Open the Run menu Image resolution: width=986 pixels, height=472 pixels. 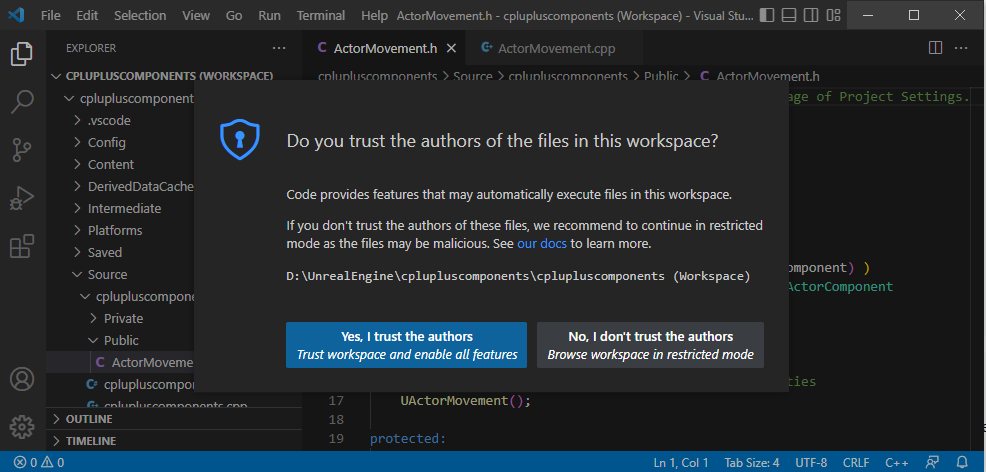269,16
